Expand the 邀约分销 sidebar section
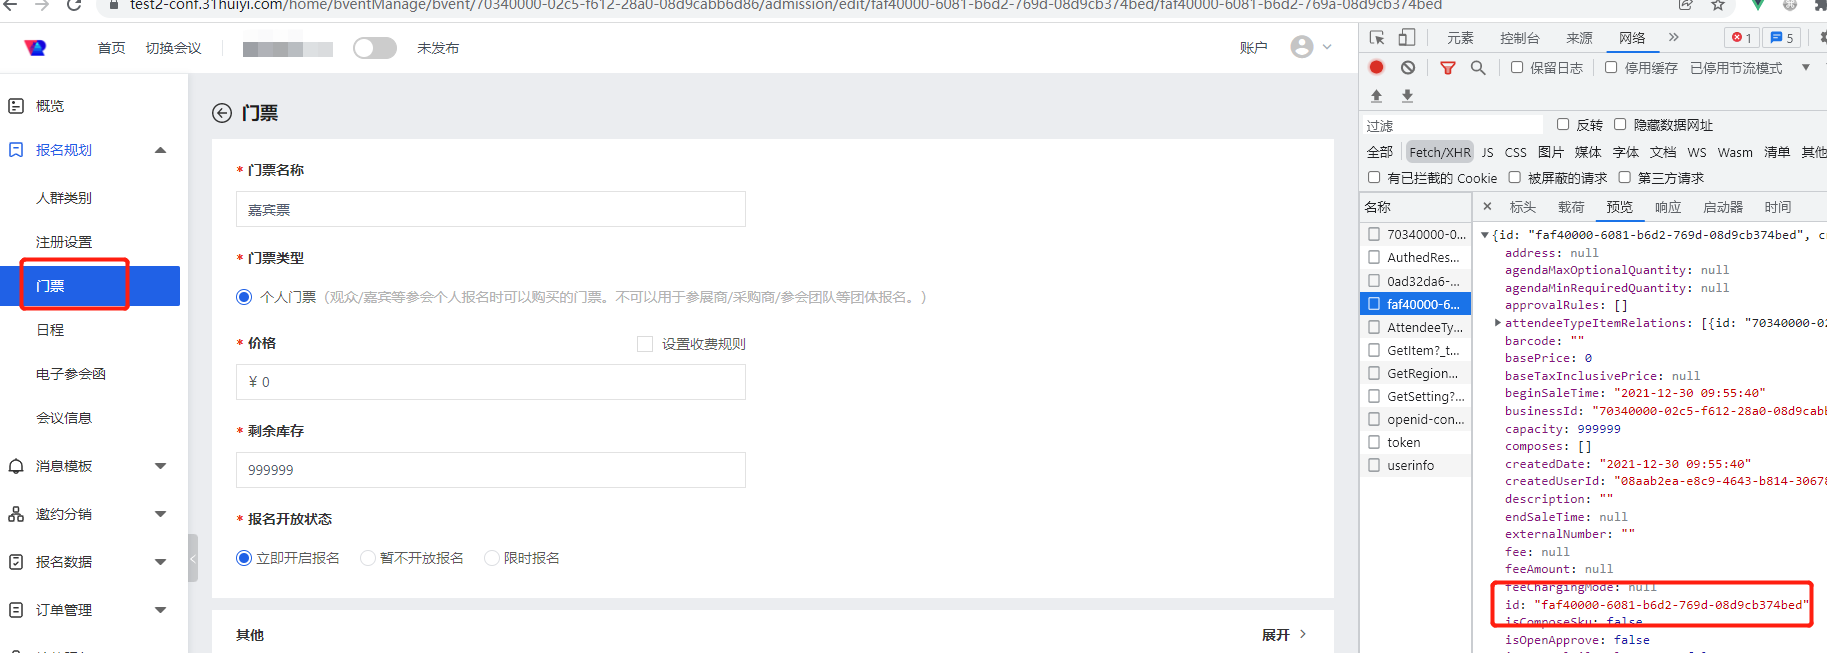This screenshot has width=1827, height=653. click(160, 514)
